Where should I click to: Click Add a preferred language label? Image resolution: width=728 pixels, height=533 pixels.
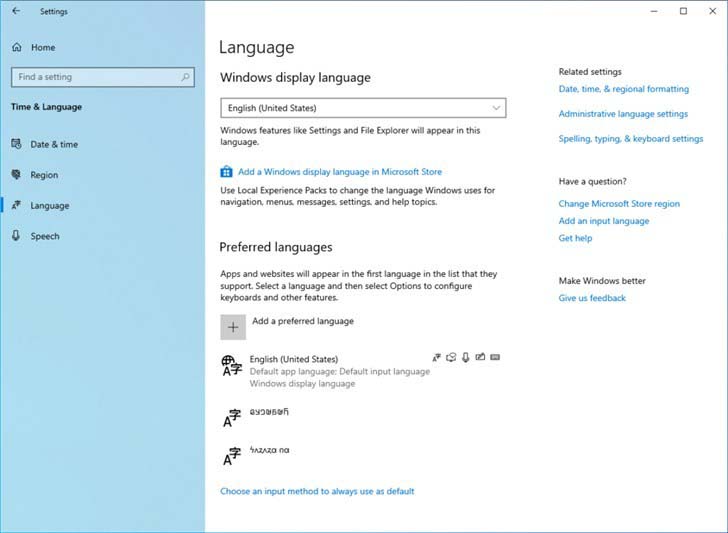click(x=303, y=321)
